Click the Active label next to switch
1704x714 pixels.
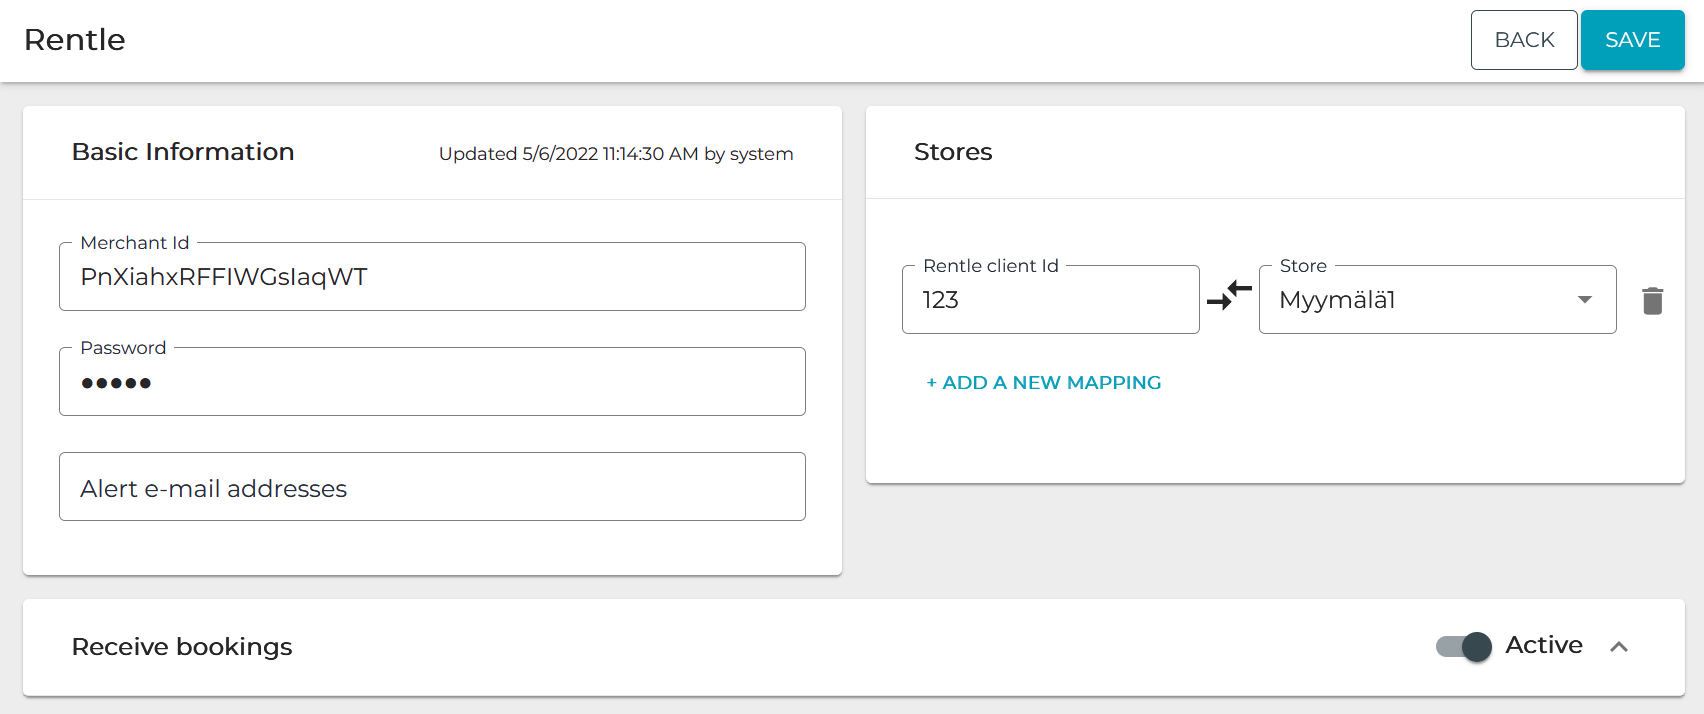1543,645
